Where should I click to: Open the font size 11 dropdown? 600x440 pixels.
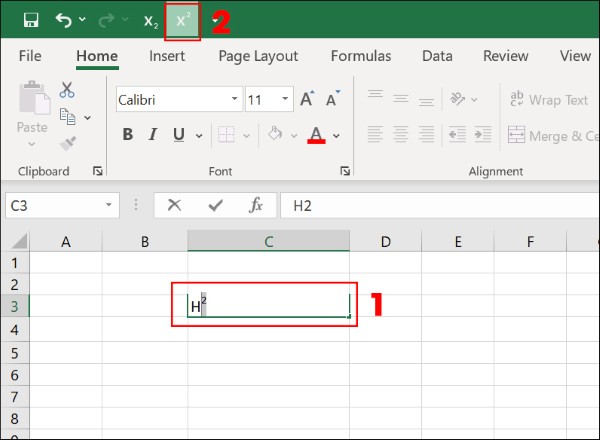(285, 99)
